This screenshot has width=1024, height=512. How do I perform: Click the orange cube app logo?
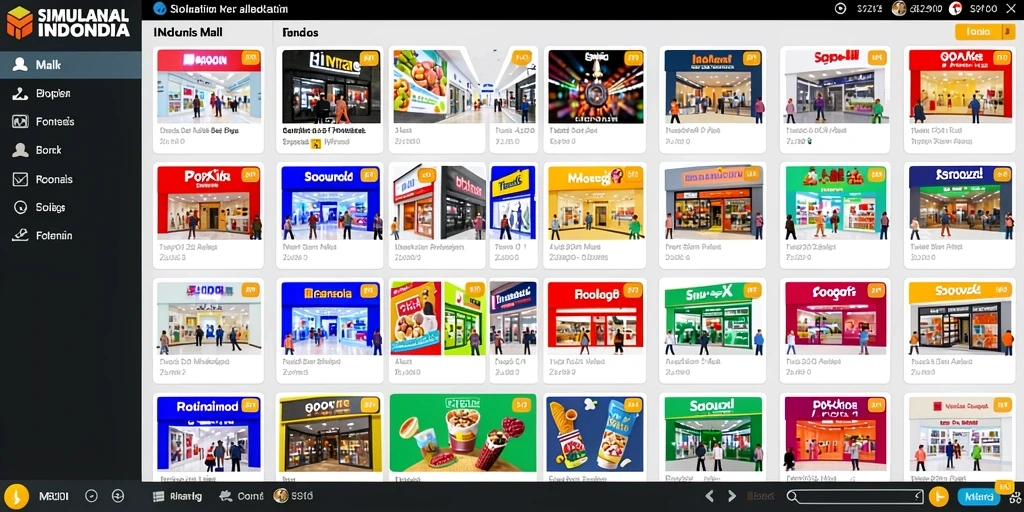pyautogui.click(x=19, y=22)
